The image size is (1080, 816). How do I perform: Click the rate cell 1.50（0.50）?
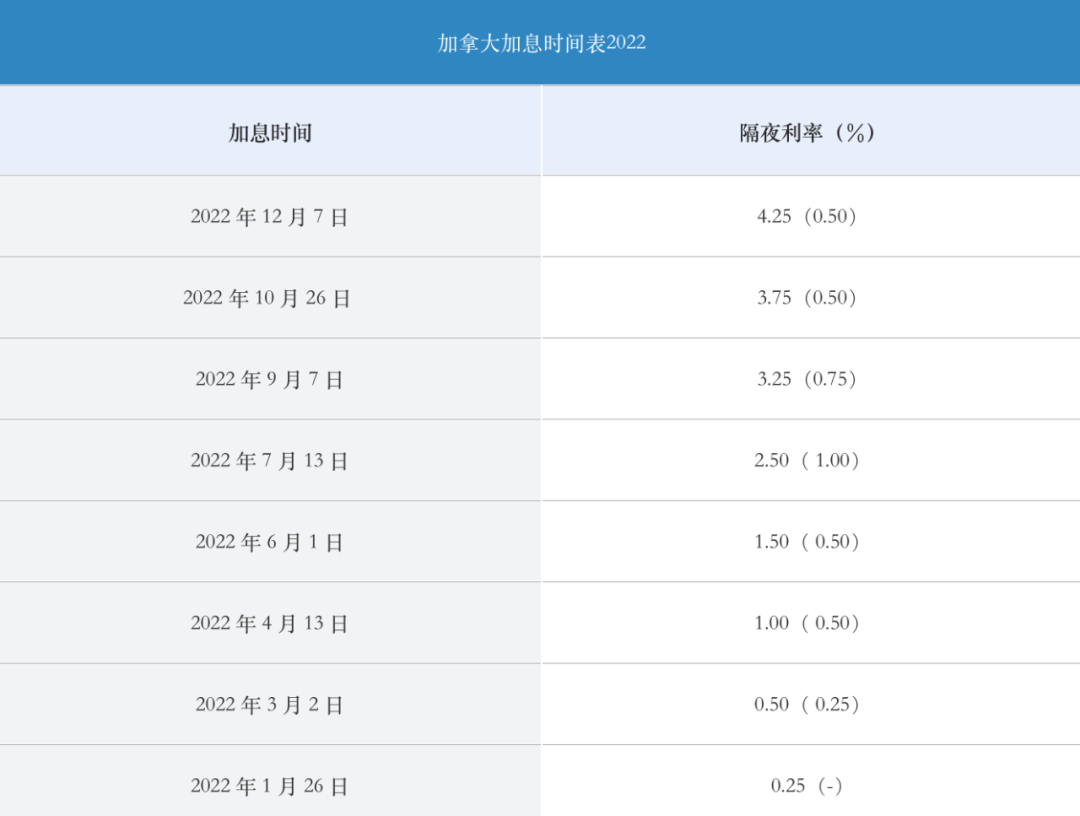click(807, 541)
